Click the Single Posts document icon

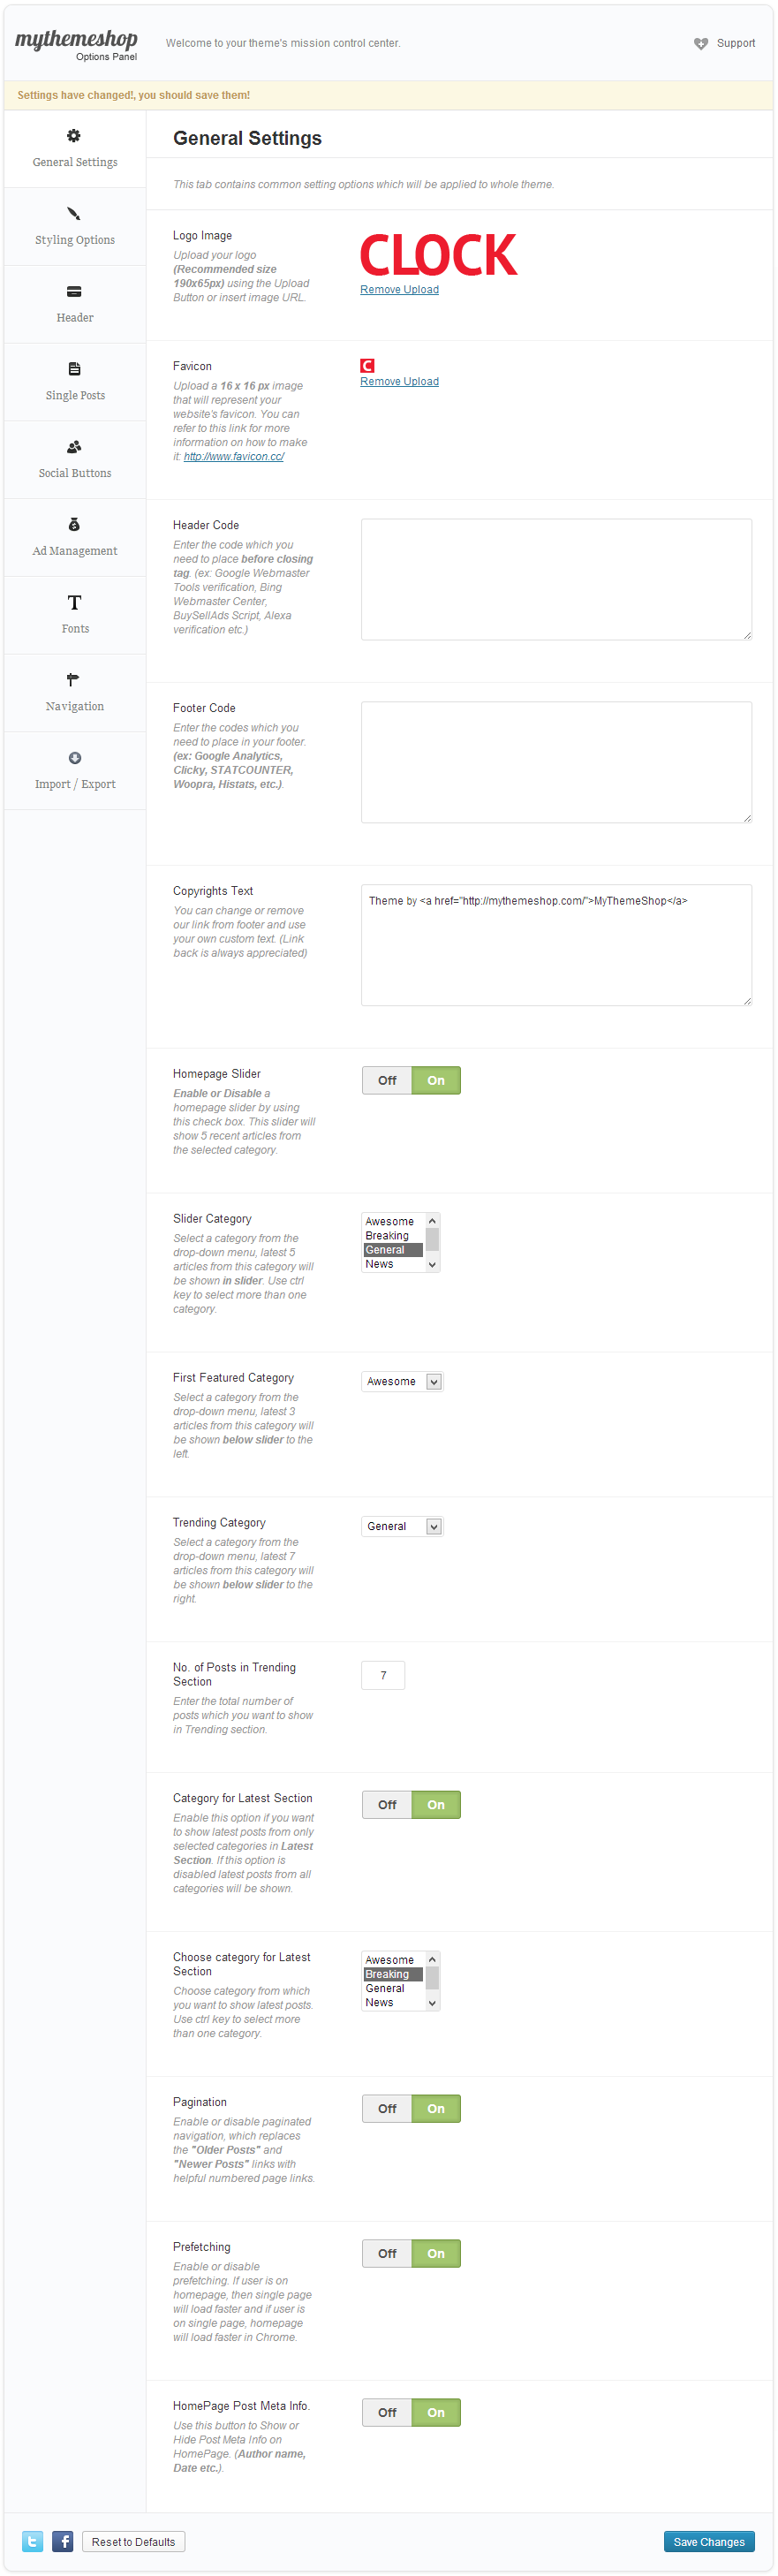[74, 369]
